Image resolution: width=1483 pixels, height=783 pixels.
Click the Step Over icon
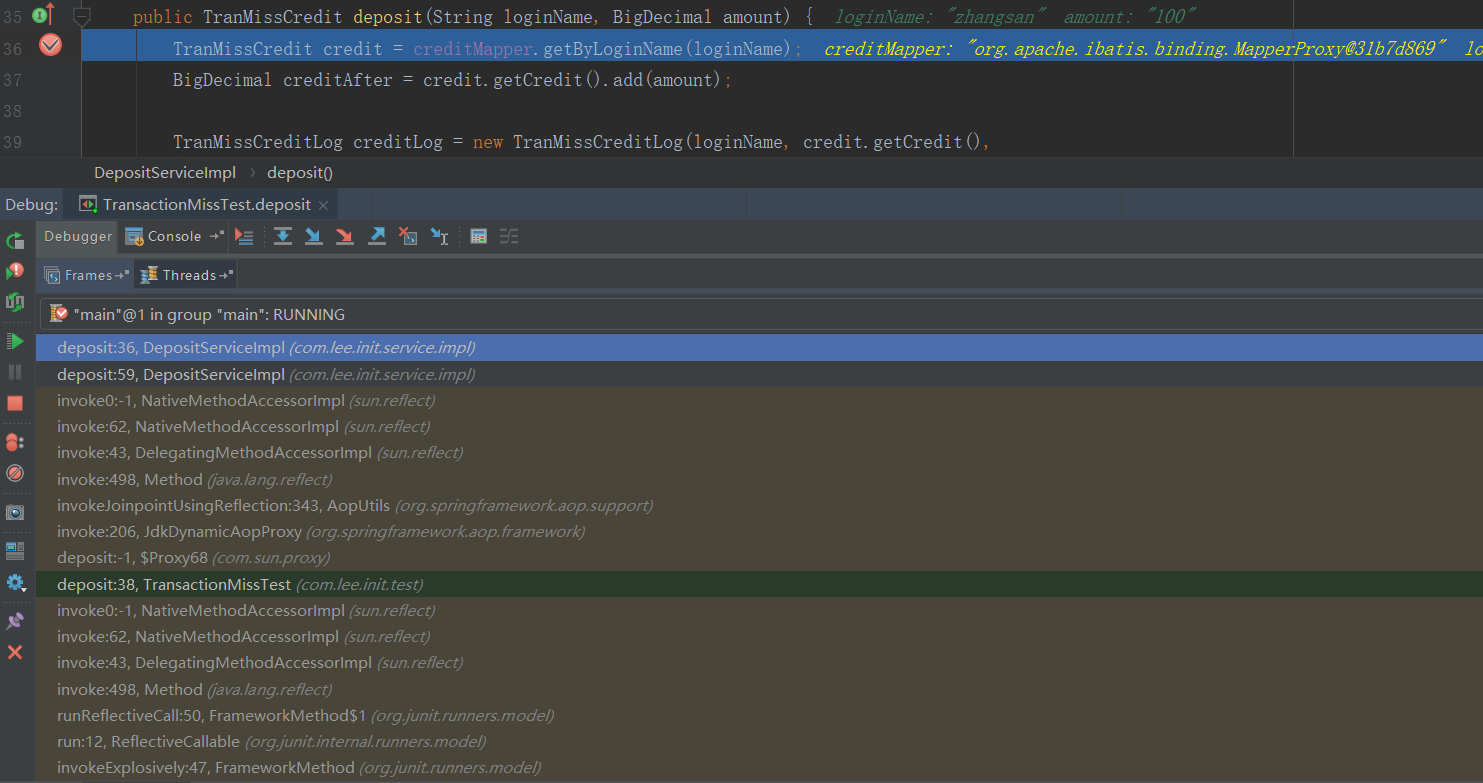tap(283, 236)
